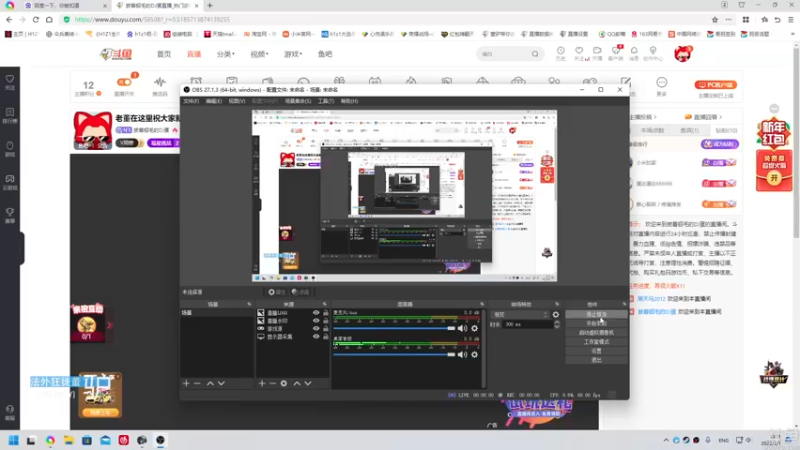The width and height of the screenshot is (800, 450).
Task: Click the 退出 exit button in OBS controls
Action: pyautogui.click(x=596, y=360)
